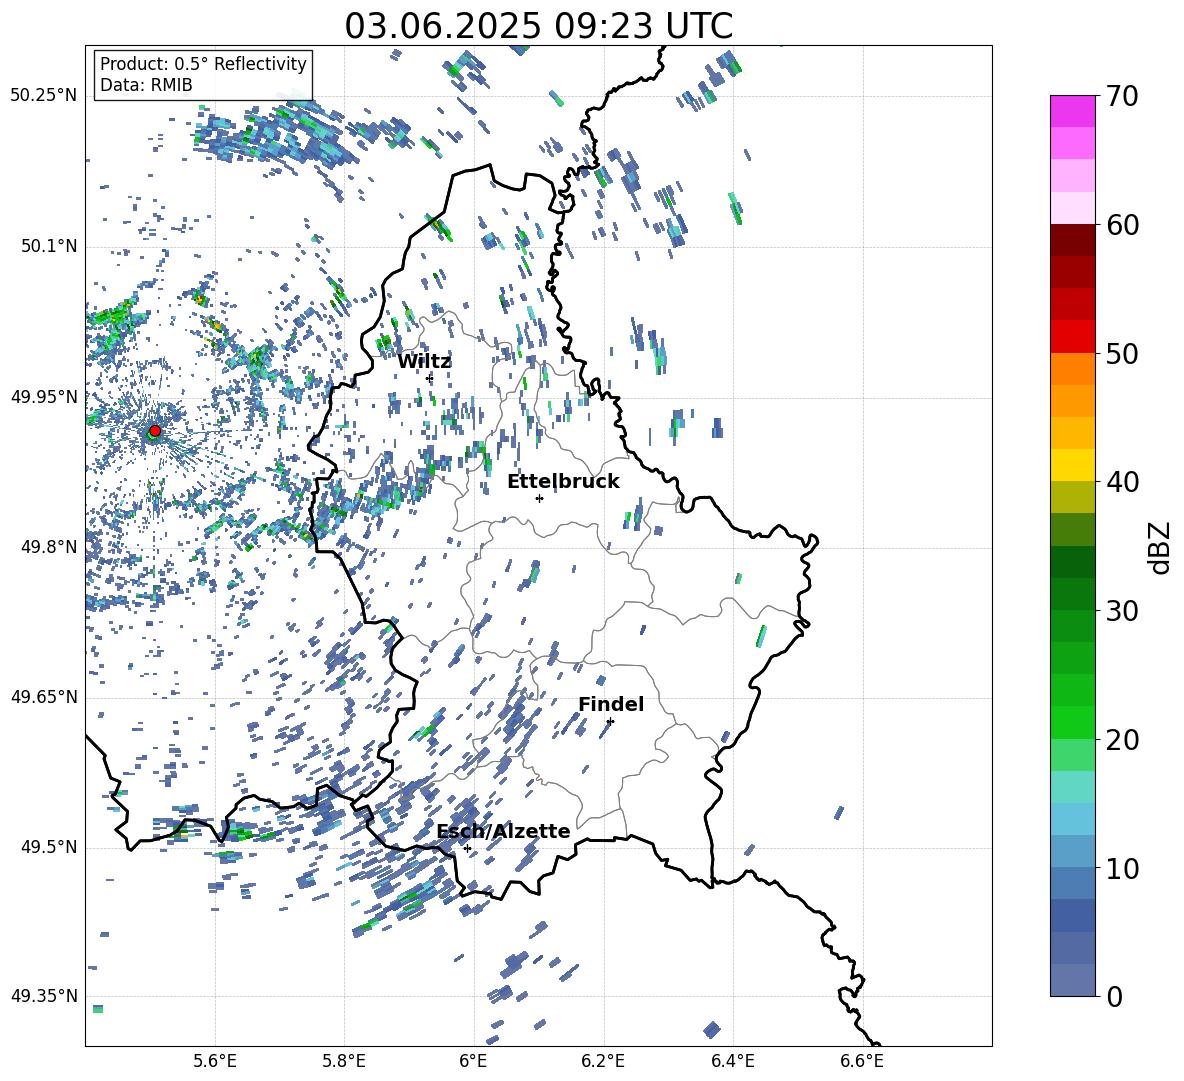Click the 49.5°N latitude label
This screenshot has width=1184, height=1081.
pos(49,847)
